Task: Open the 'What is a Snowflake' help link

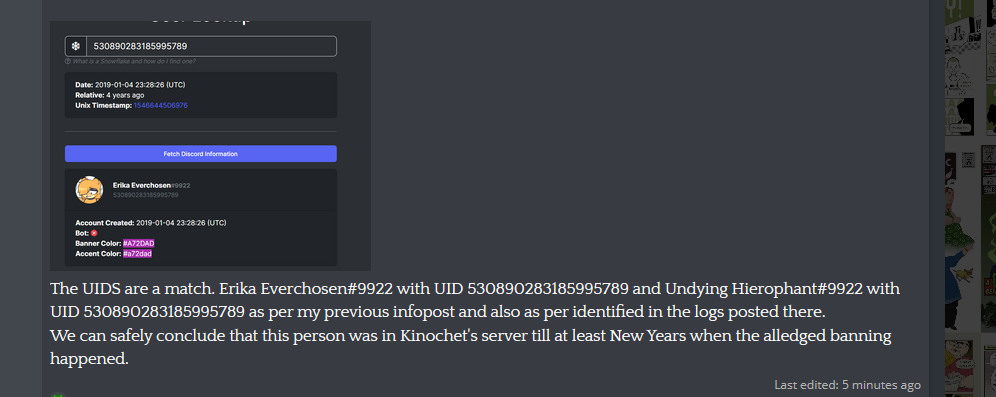Action: click(133, 62)
